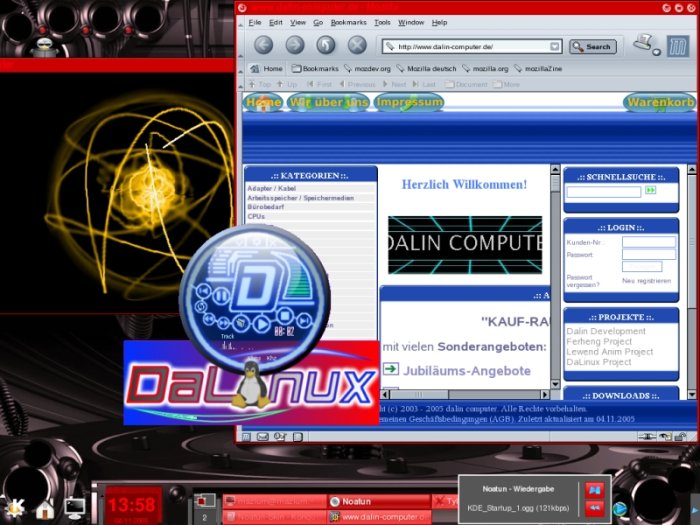Reload the page in Mozilla

pyautogui.click(x=326, y=45)
